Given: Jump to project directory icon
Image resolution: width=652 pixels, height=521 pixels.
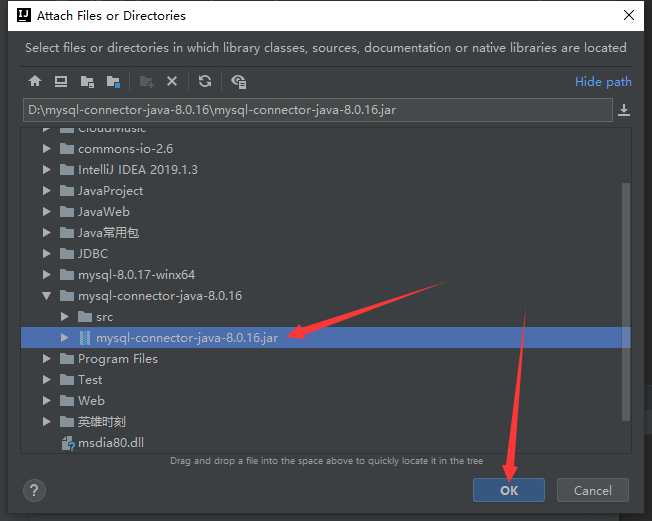Looking at the screenshot, I should click(87, 81).
